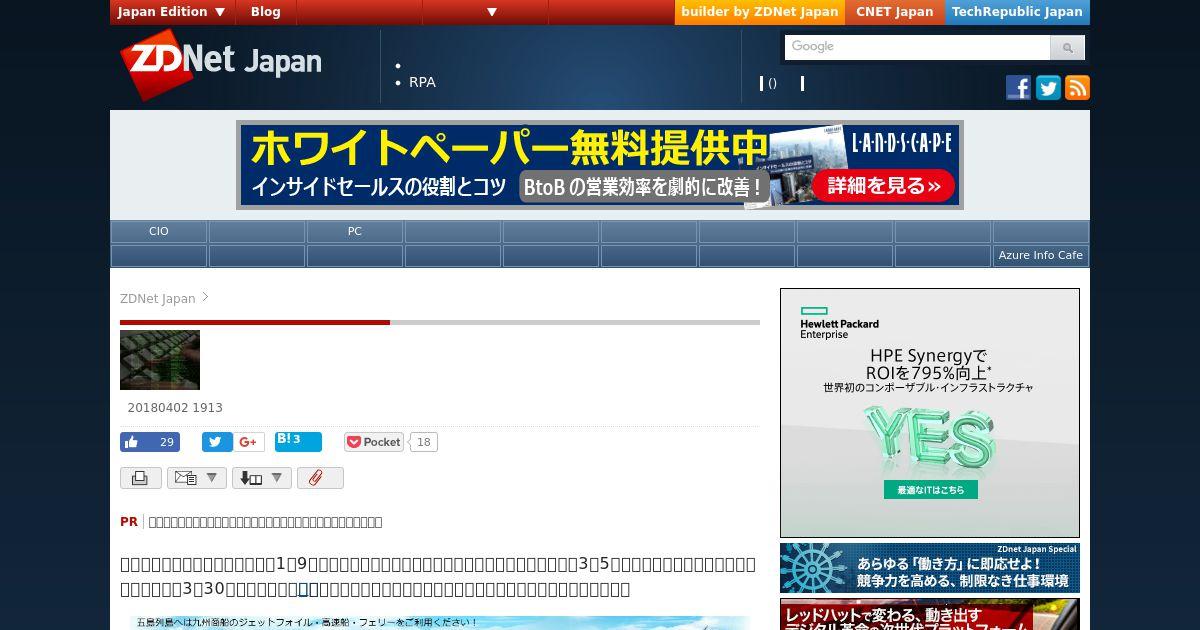Tweet the article with Twitter bird button
This screenshot has width=1200, height=630.
tap(217, 442)
